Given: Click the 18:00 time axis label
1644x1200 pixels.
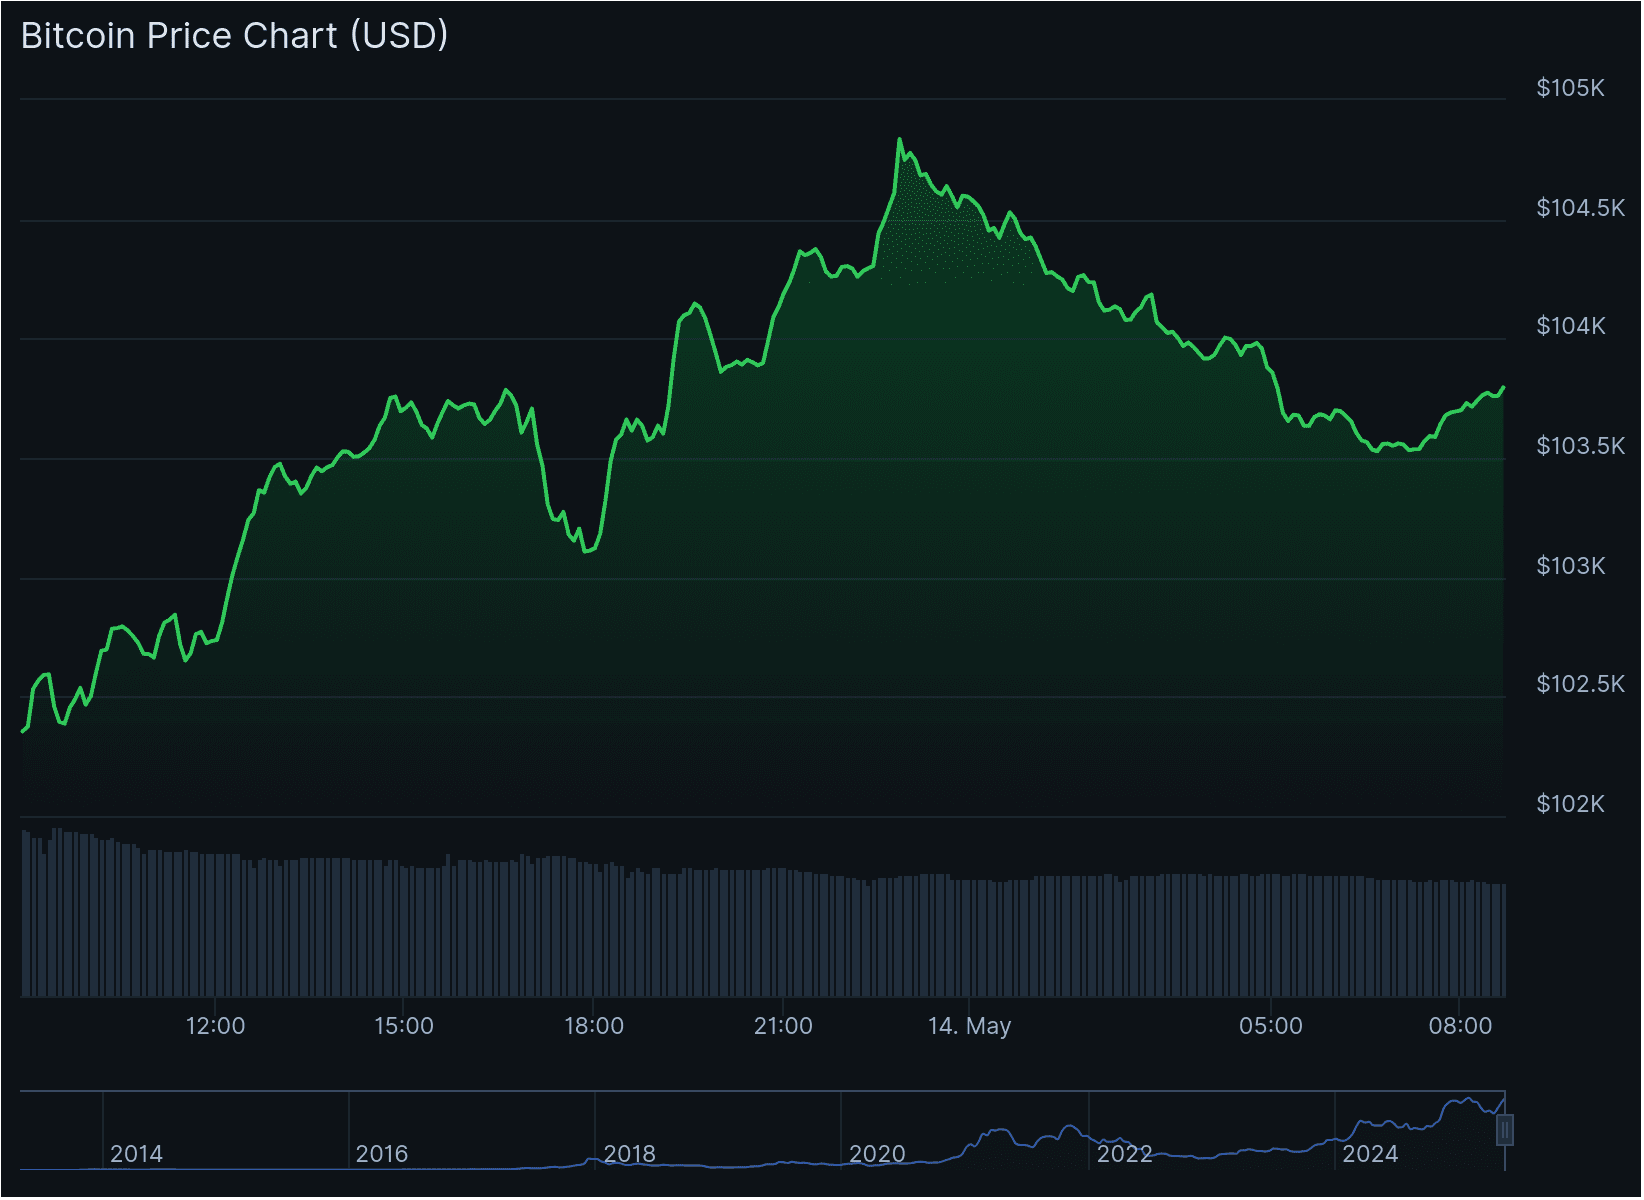Looking at the screenshot, I should [x=594, y=1026].
